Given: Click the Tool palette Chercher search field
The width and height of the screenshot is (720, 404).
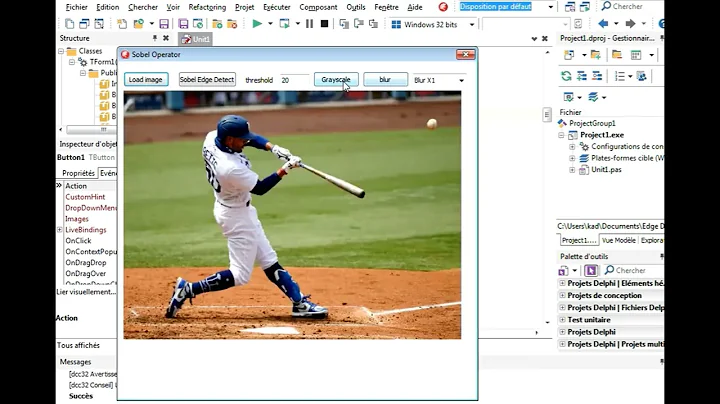Looking at the screenshot, I should coord(633,270).
